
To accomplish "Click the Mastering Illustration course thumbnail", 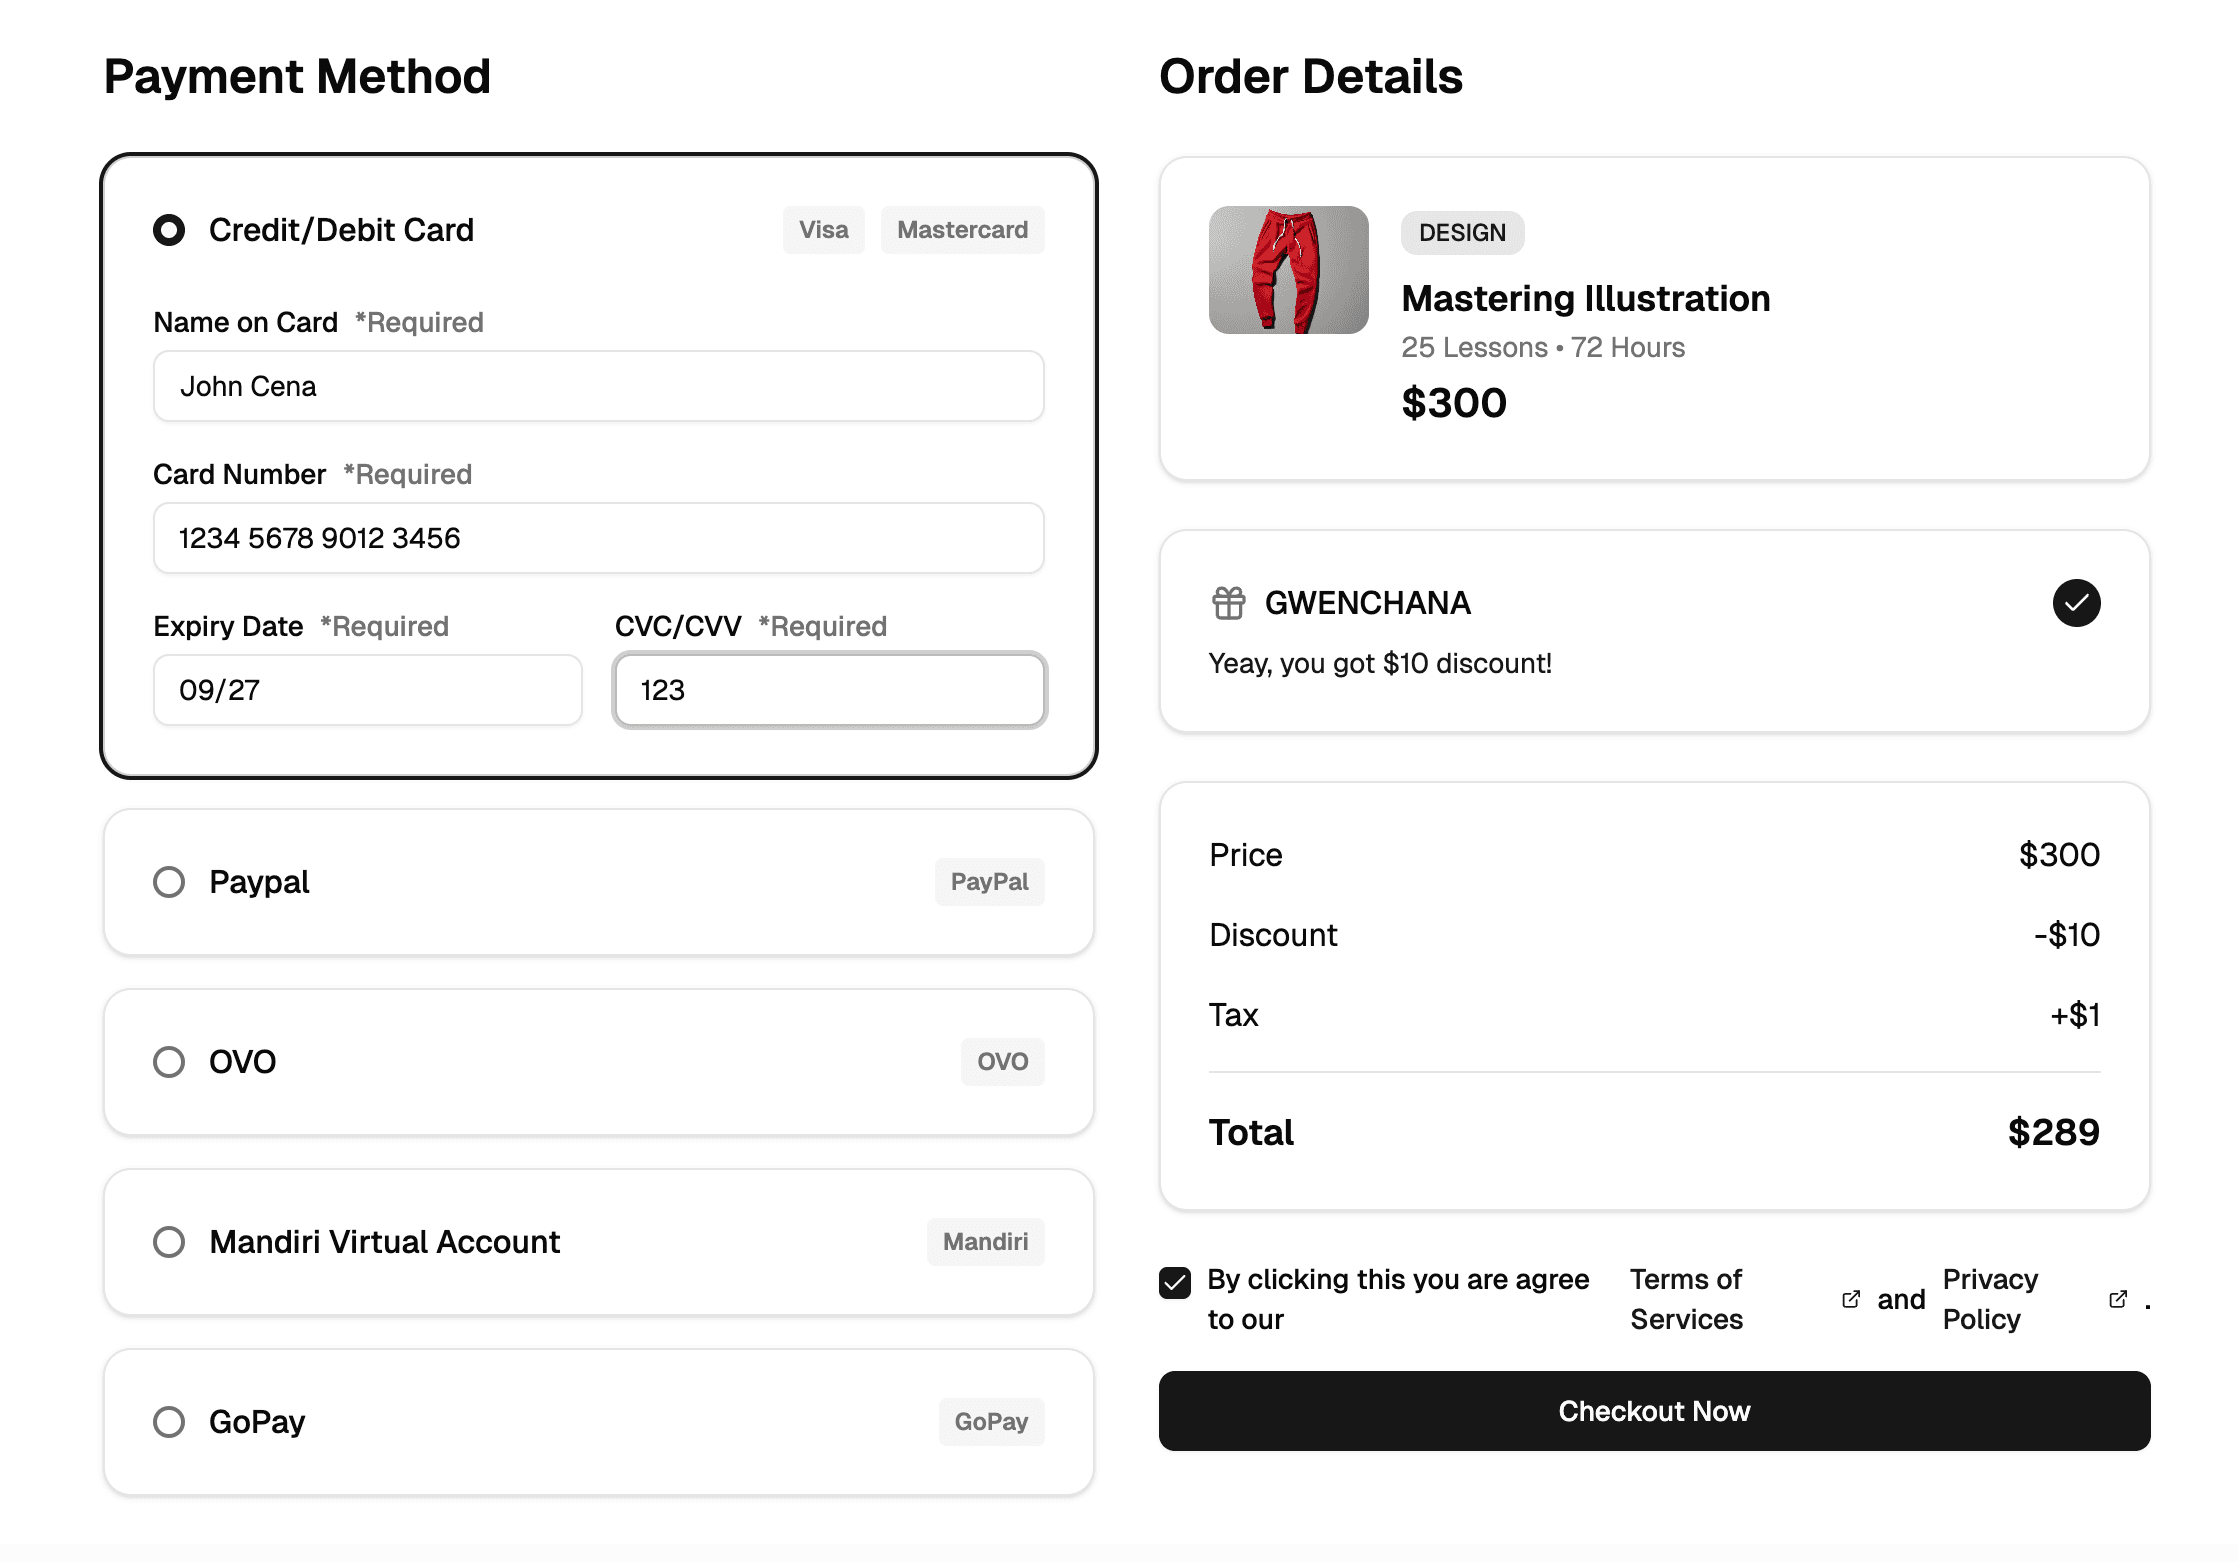I will tap(1288, 270).
